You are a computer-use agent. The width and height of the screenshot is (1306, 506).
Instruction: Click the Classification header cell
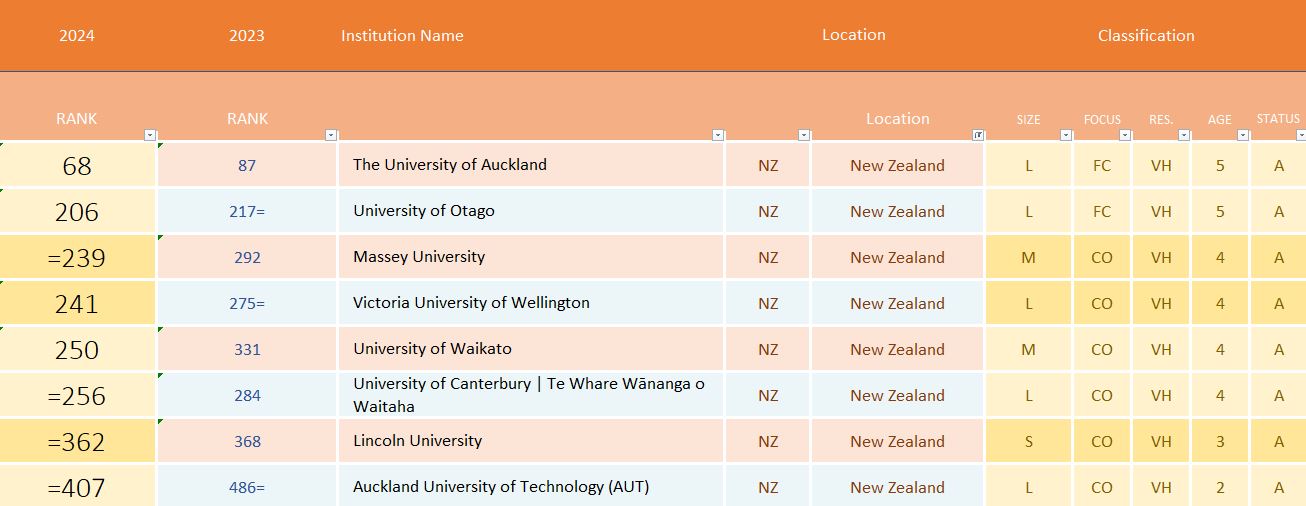[1145, 36]
